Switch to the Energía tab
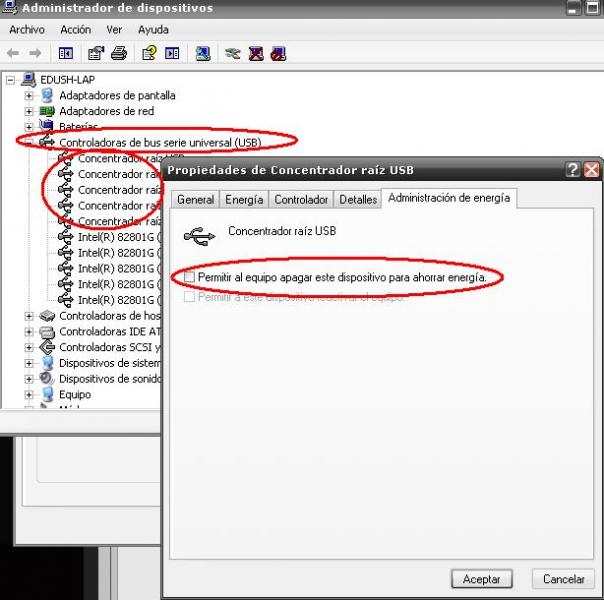Image resolution: width=604 pixels, height=600 pixels. point(244,199)
